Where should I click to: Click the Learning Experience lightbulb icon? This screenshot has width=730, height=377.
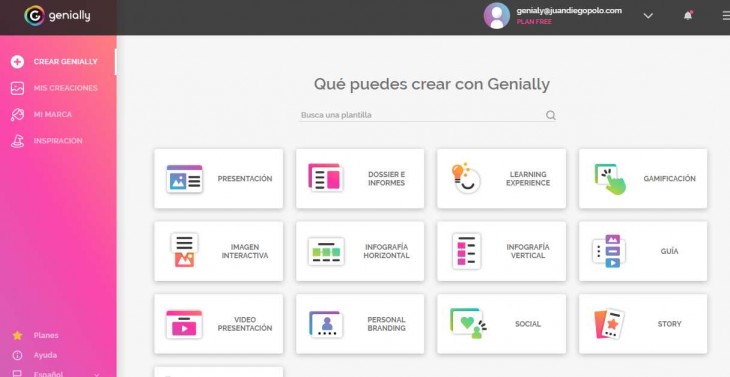point(466,178)
